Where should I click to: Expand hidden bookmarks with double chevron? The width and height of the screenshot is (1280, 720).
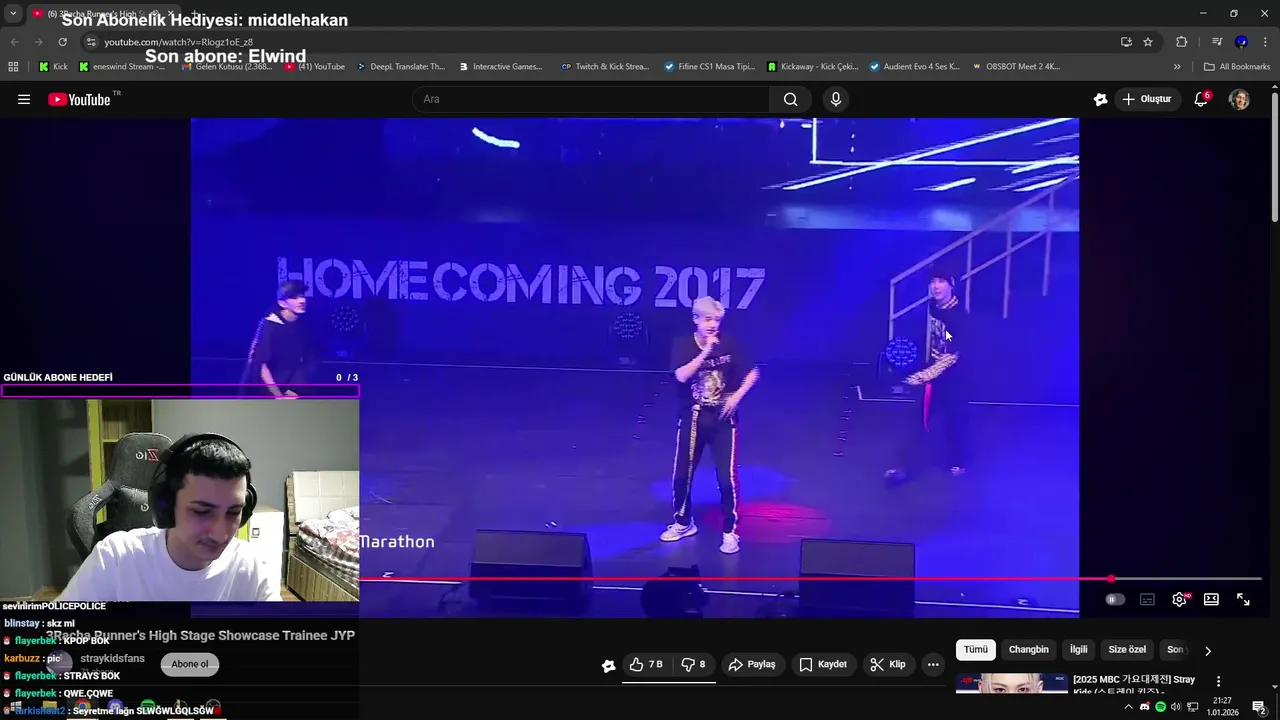pos(1177,67)
